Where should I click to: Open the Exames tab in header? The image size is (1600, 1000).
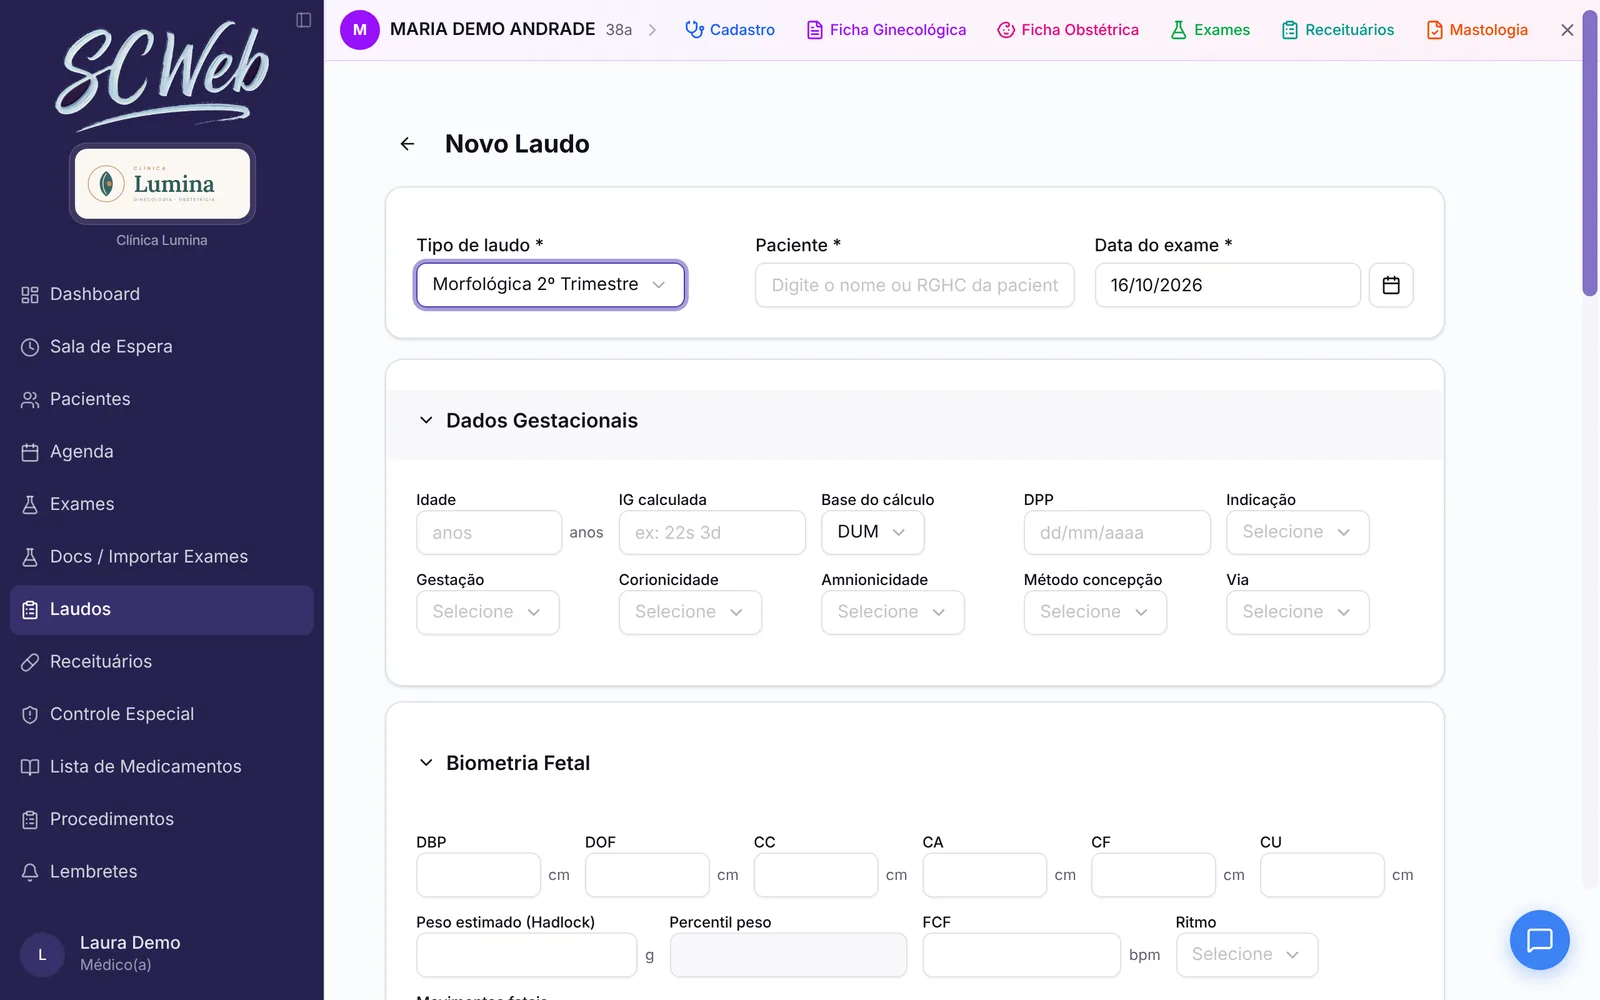click(x=1210, y=30)
